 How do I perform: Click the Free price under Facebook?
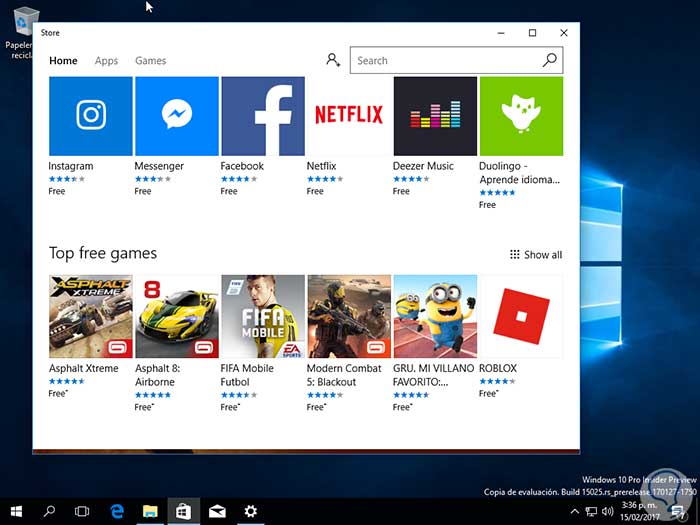click(x=229, y=191)
